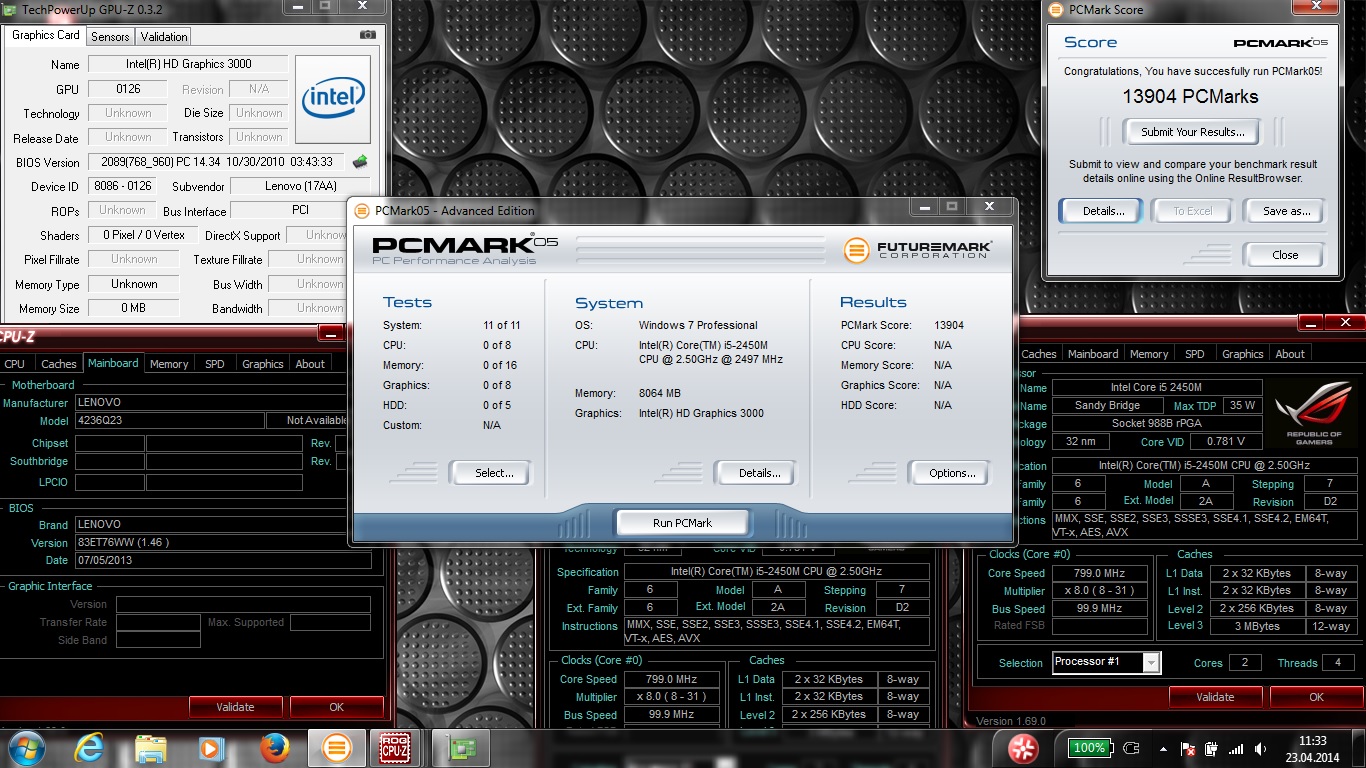Click Validate in the LENOVO mainboard CPU-Z window
This screenshot has height=768, width=1366.
point(236,707)
